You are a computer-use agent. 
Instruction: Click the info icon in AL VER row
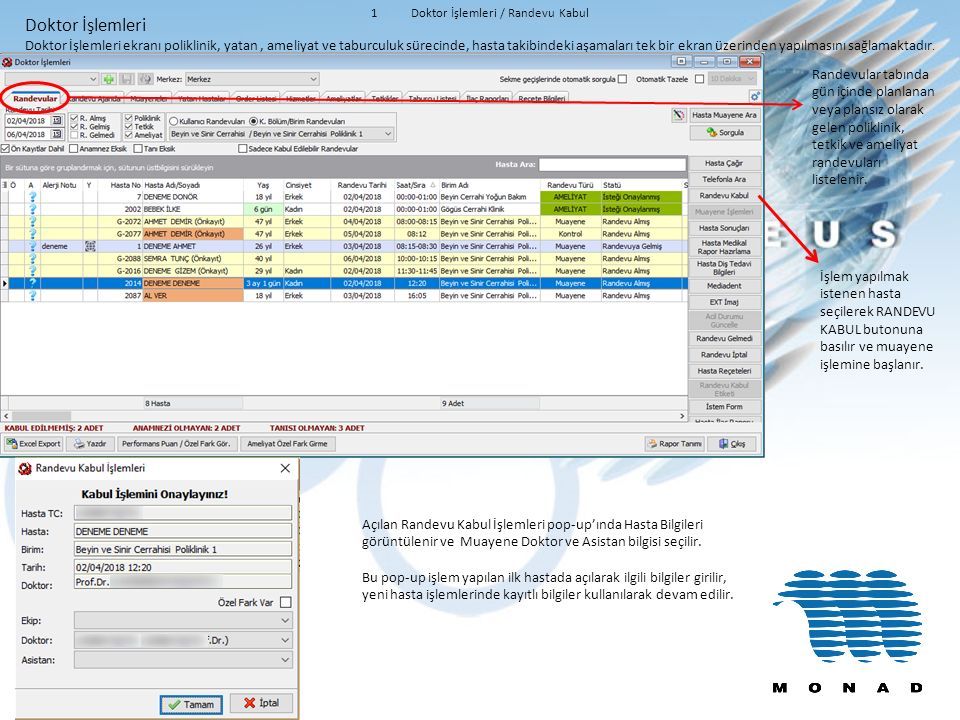click(x=32, y=296)
